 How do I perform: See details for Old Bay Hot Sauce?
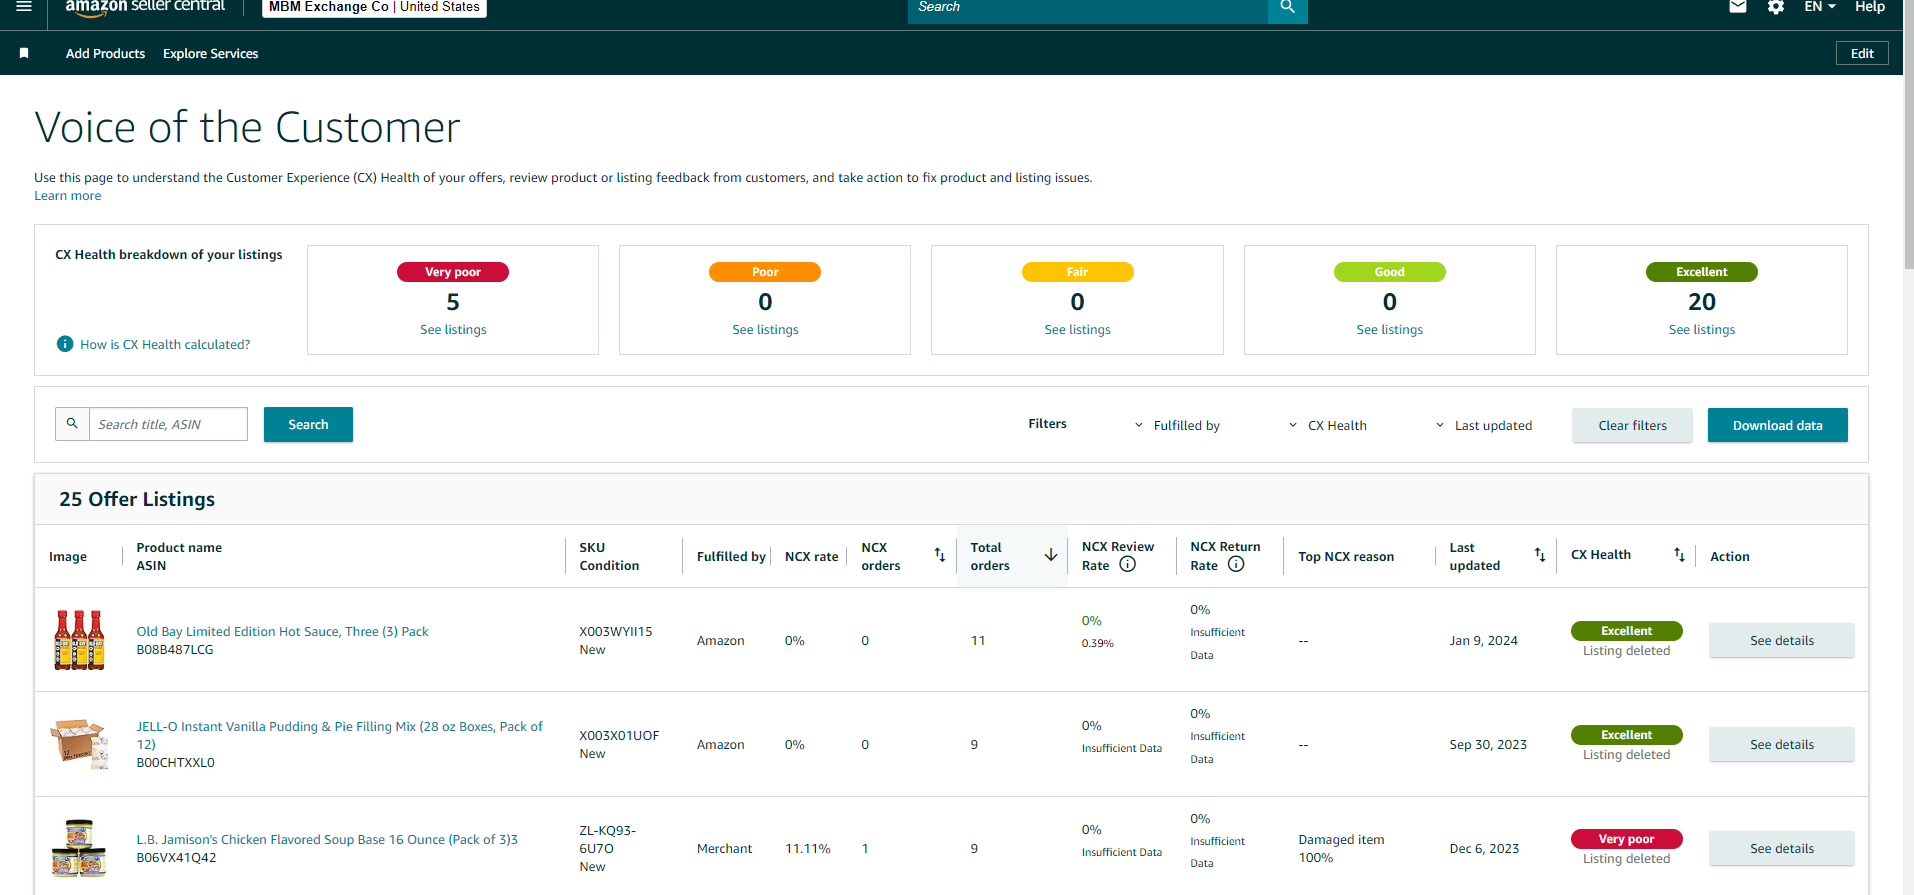coord(1781,640)
